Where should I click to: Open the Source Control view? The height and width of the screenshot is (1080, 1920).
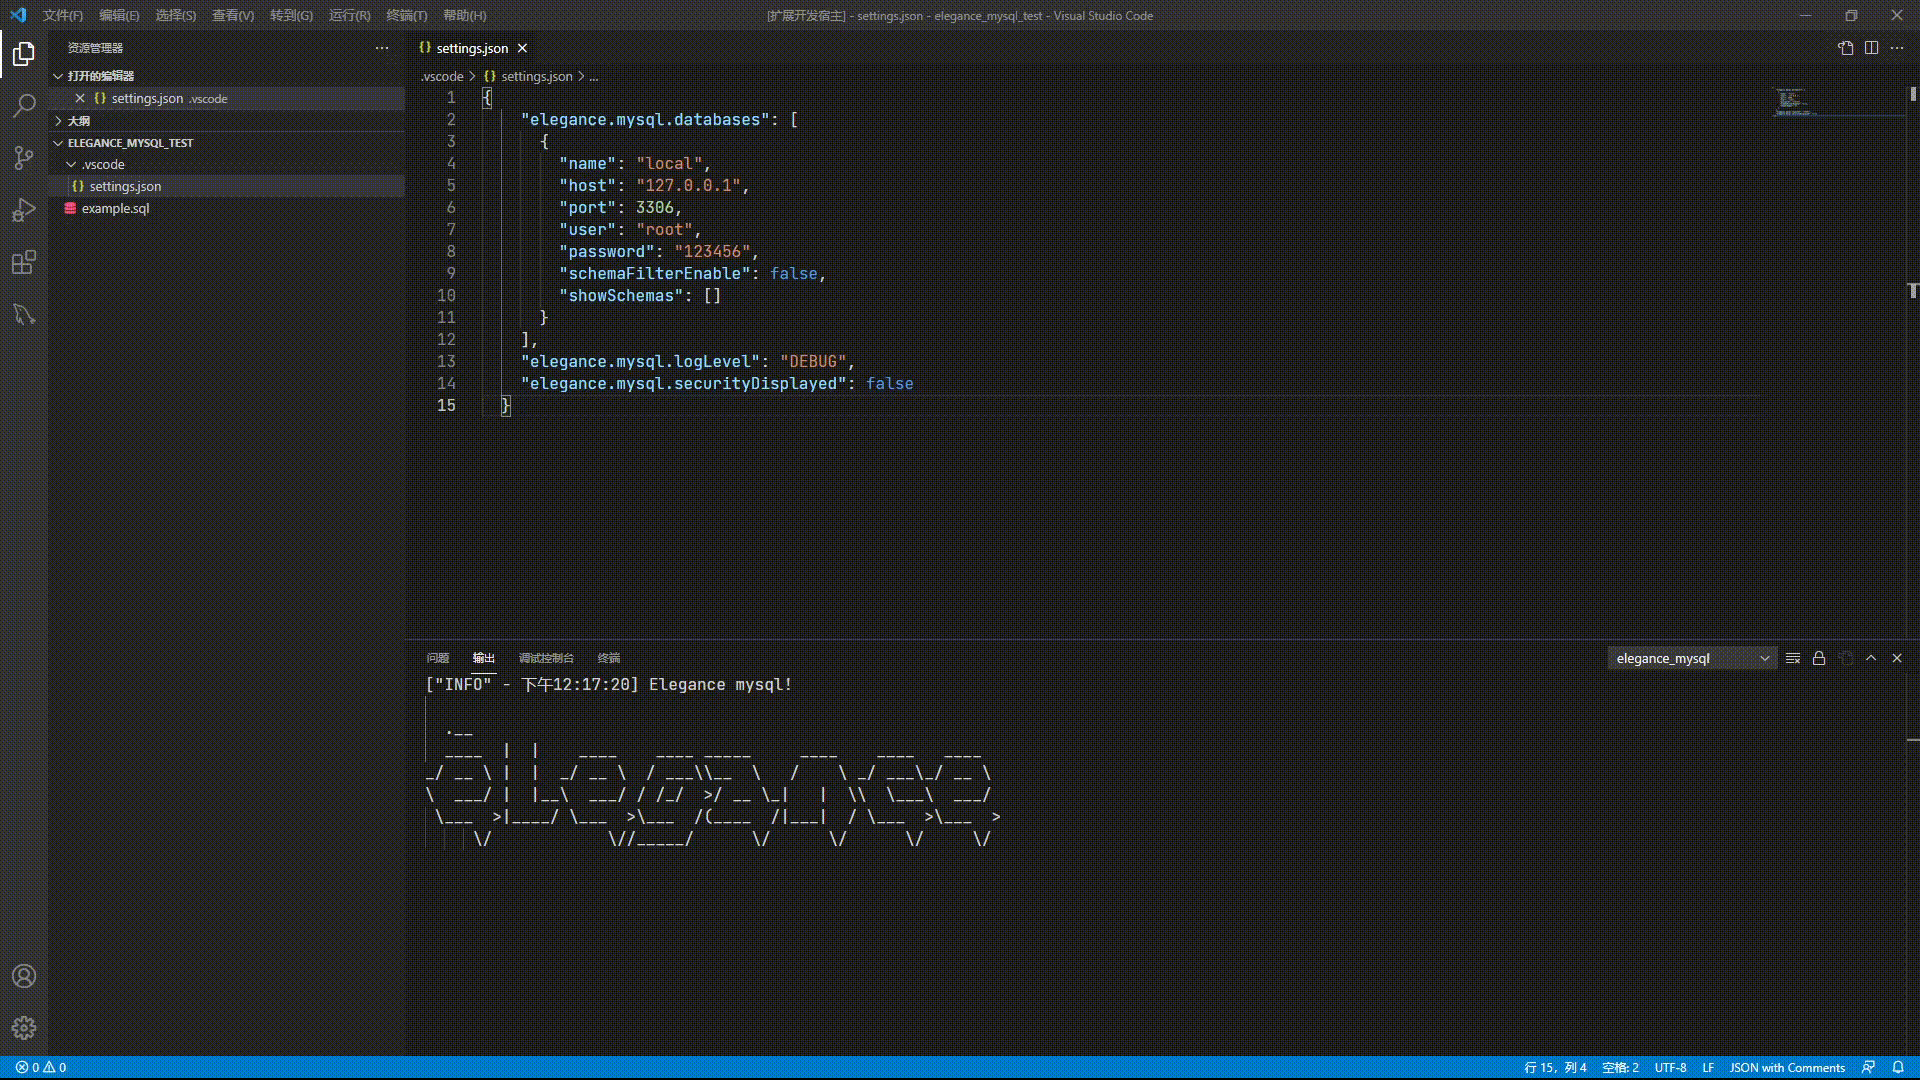coord(24,157)
